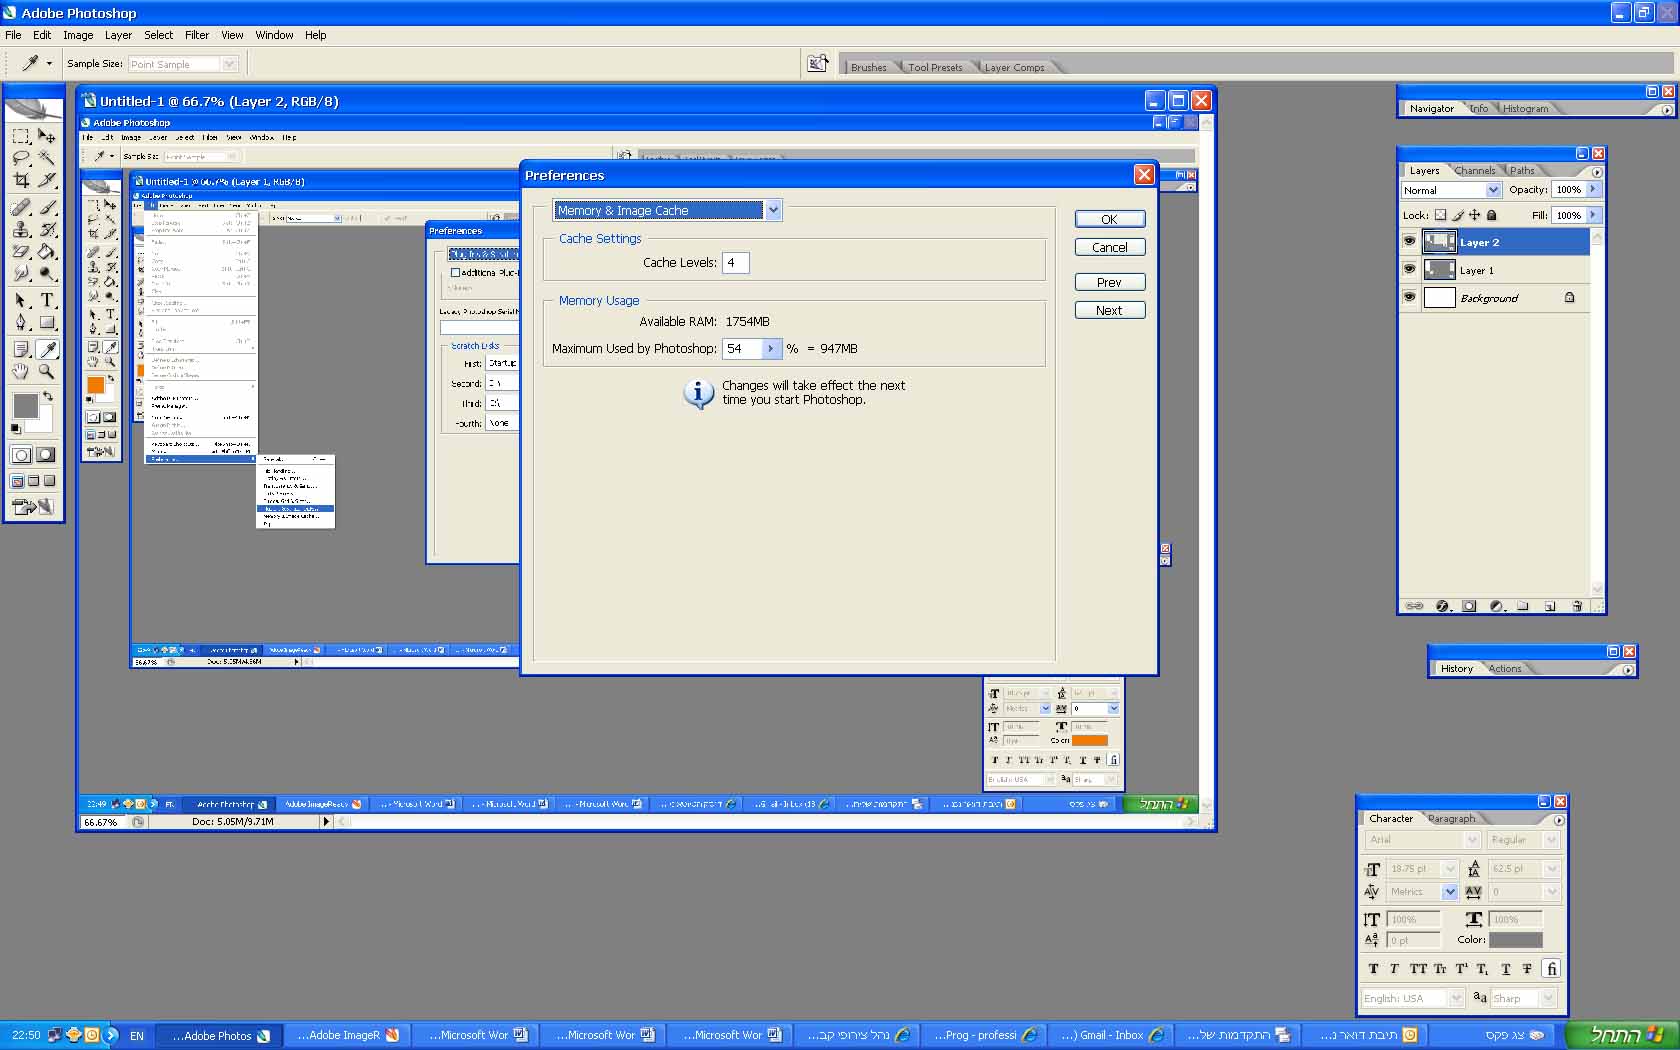
Task: Click the Delete layer trash icon
Action: click(x=1577, y=606)
